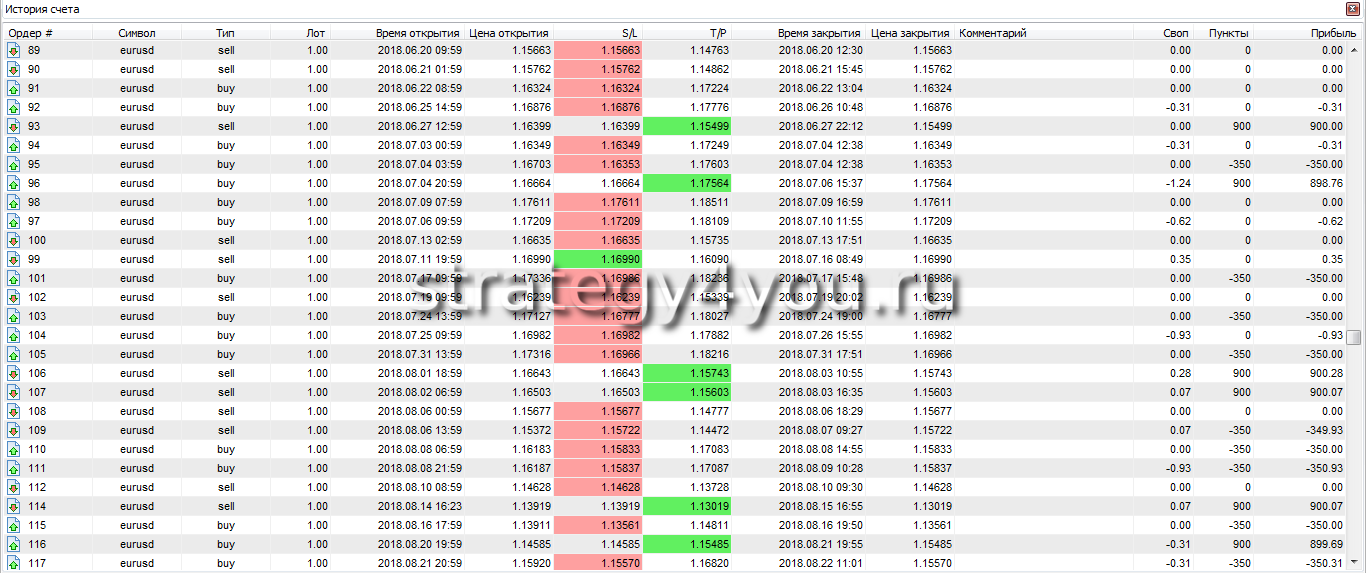Click the buy icon on order 117

[14, 563]
